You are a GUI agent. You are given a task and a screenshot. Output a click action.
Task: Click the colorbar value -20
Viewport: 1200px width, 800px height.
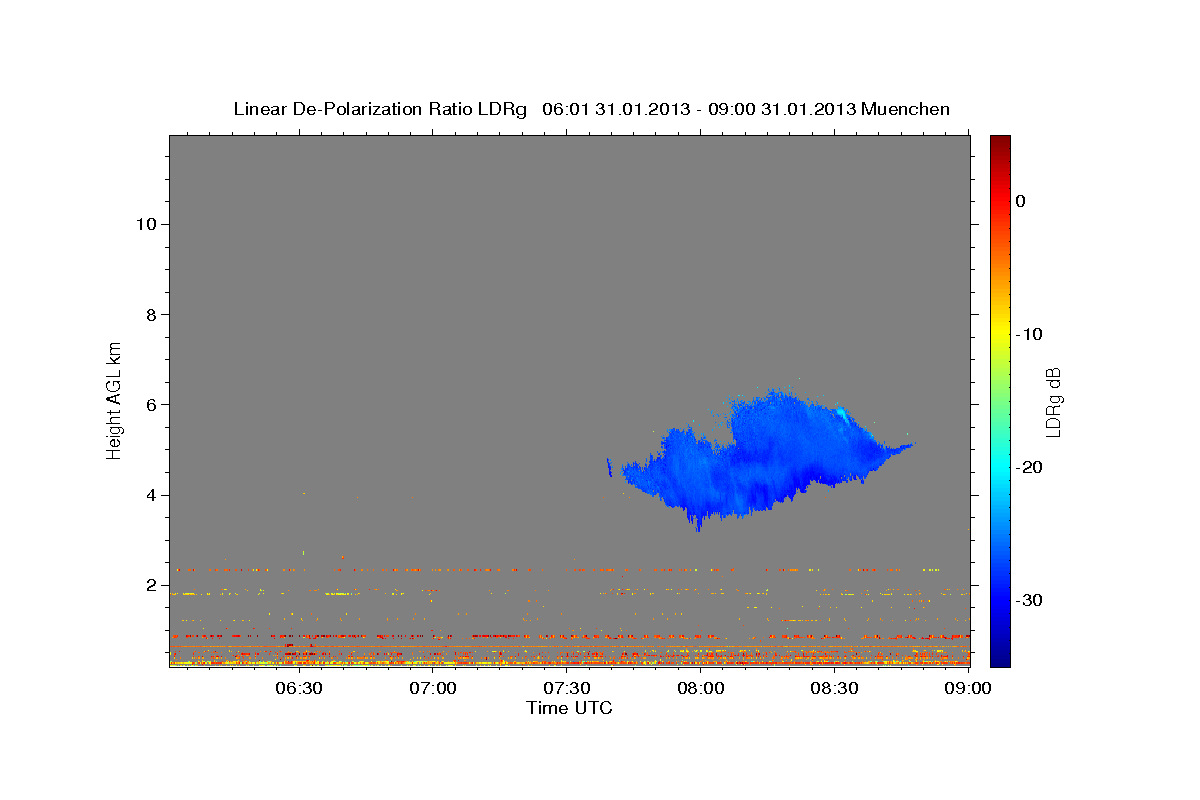1028,467
